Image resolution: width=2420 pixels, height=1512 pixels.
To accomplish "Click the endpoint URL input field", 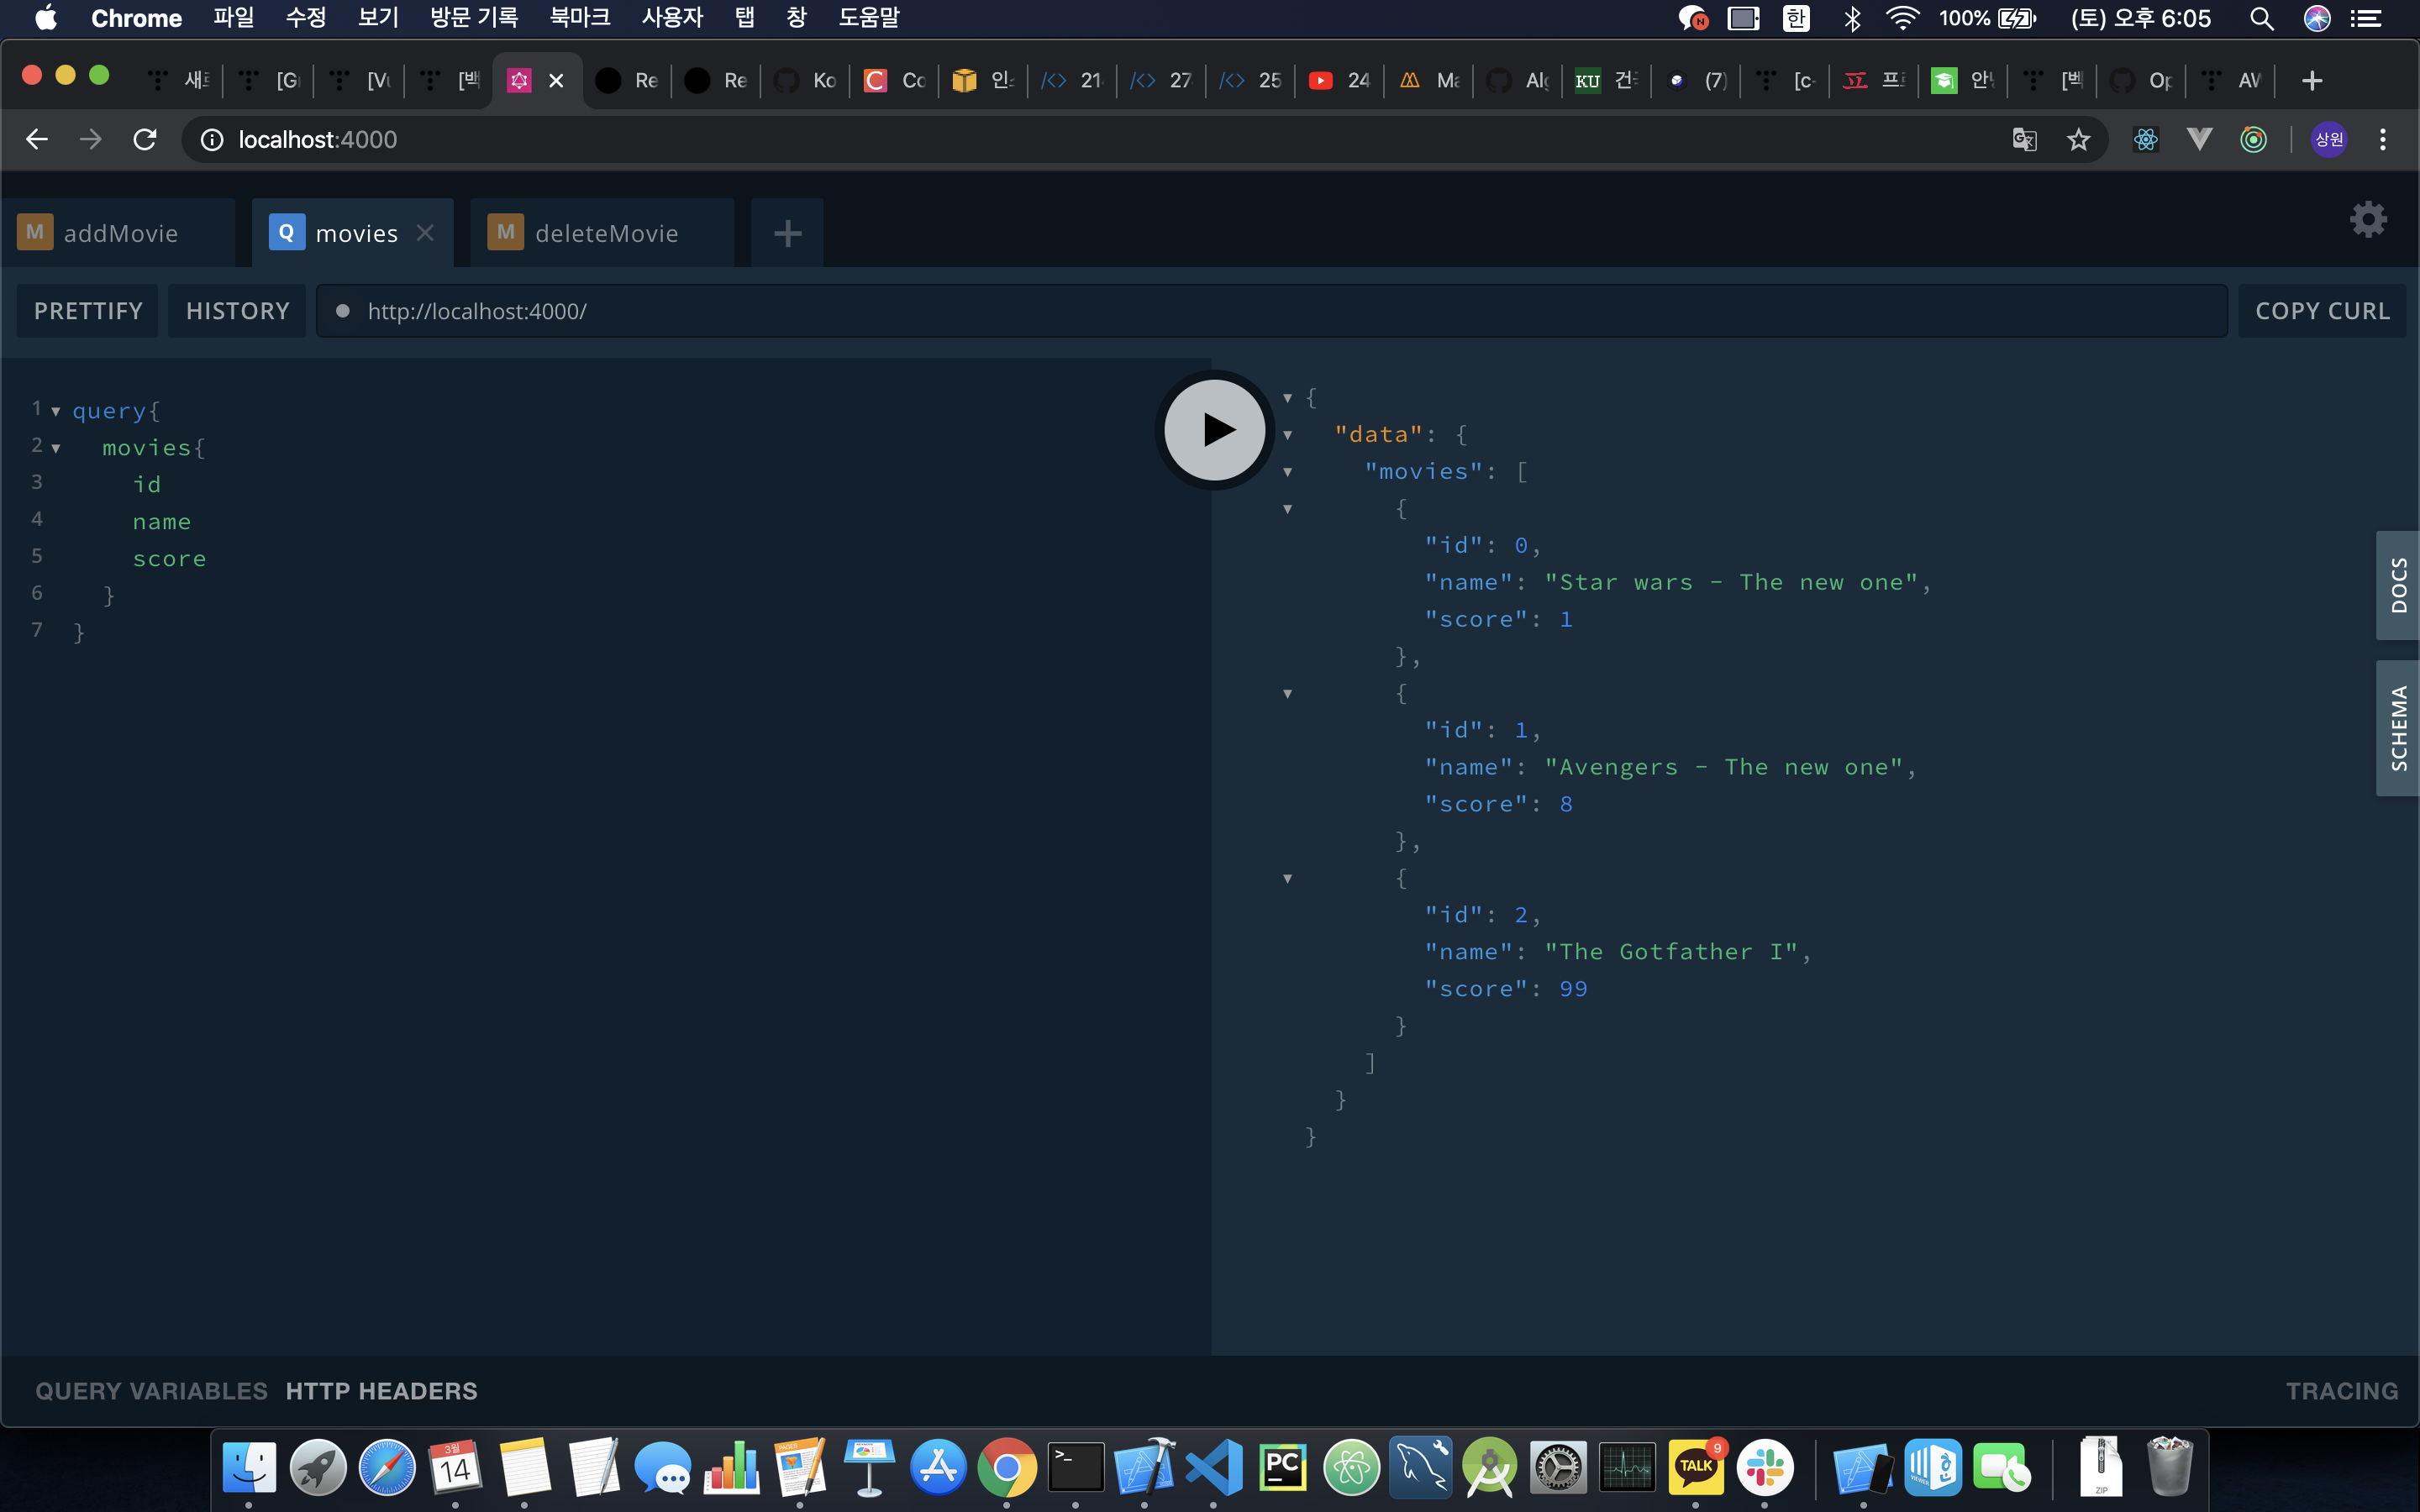I will [1270, 311].
